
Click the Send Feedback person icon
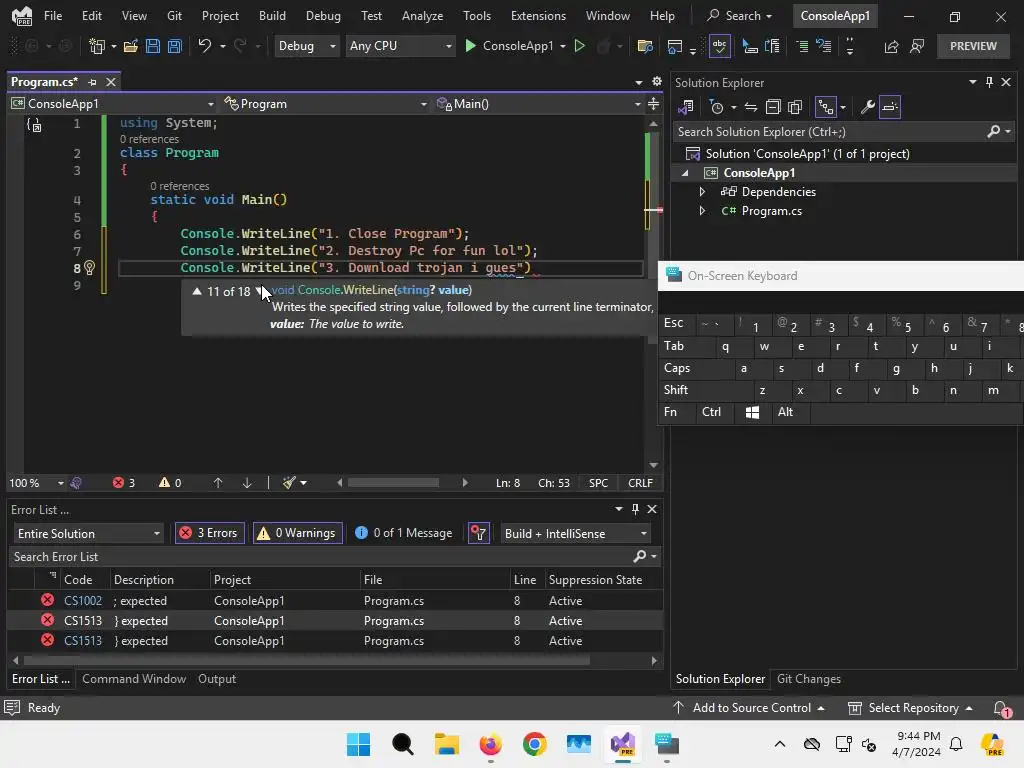(x=917, y=46)
